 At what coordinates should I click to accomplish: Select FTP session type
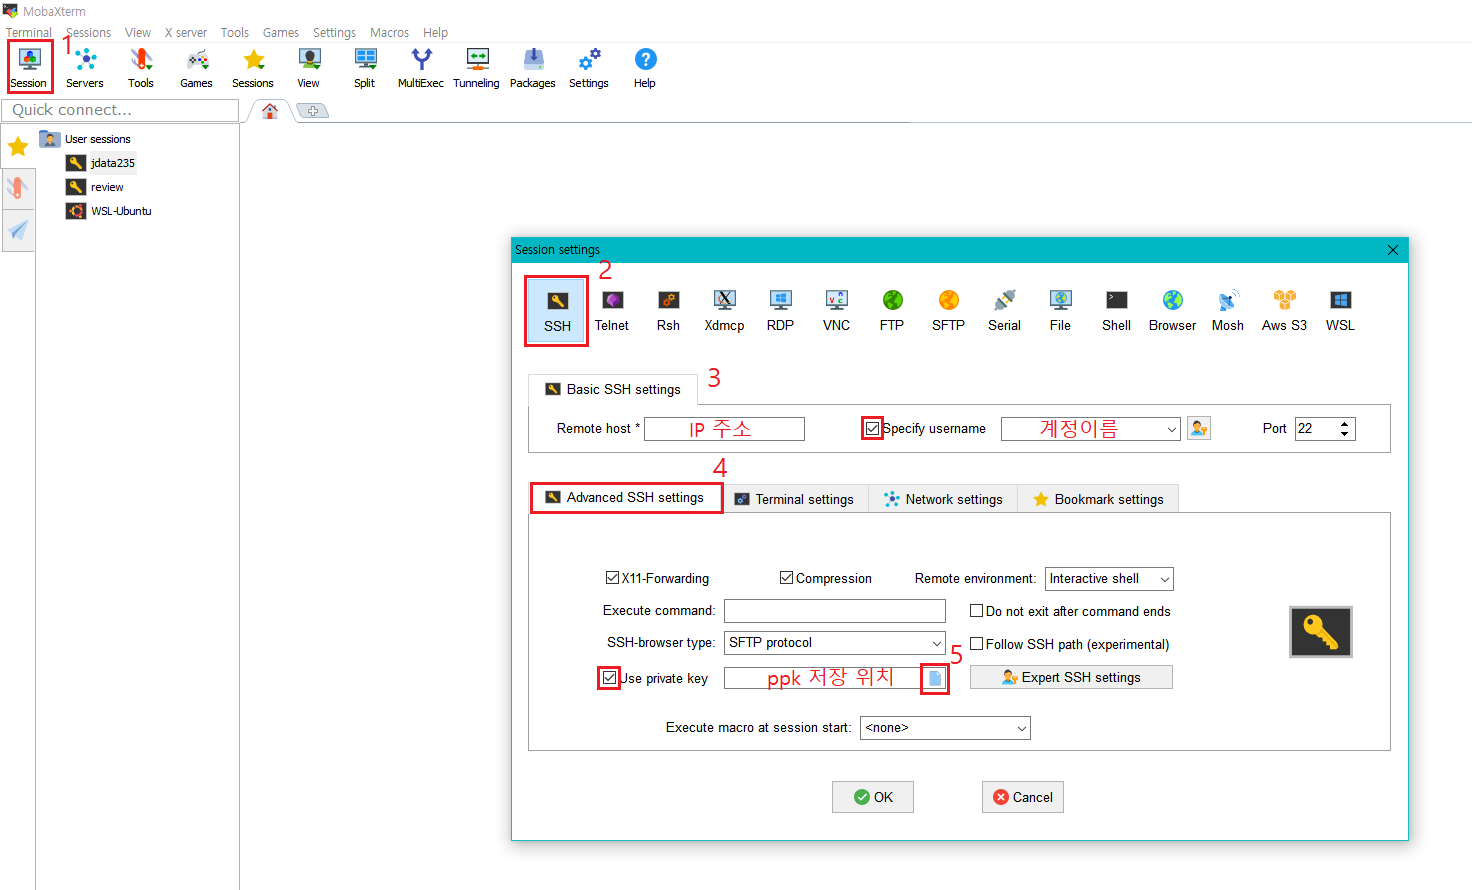(892, 311)
